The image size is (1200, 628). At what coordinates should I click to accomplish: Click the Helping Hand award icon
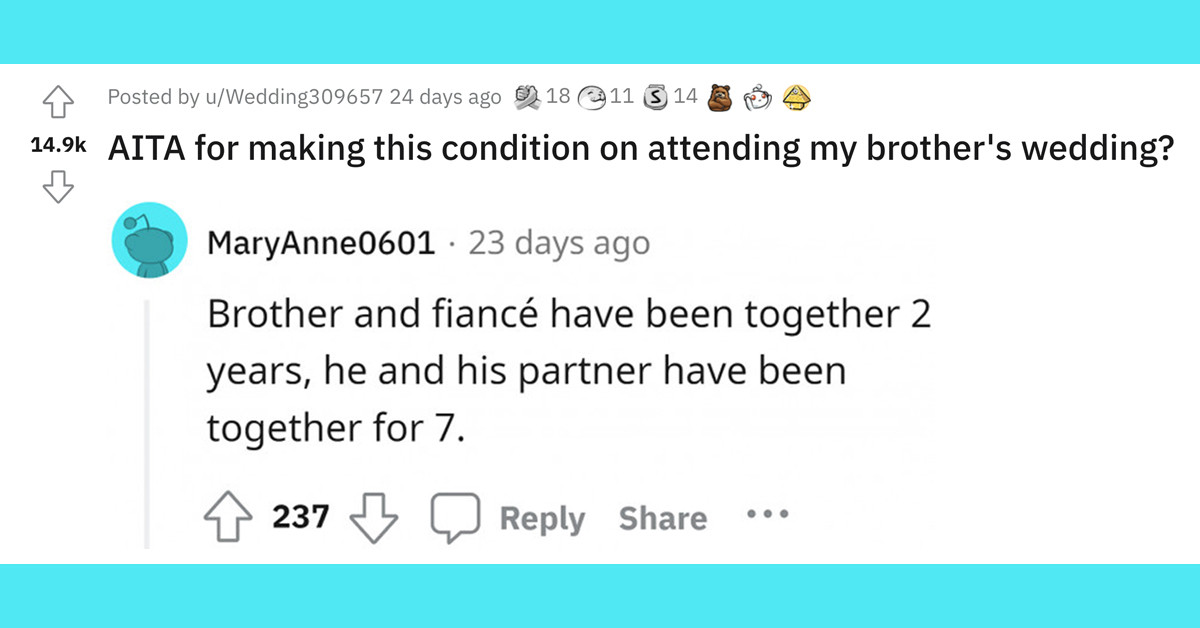526,96
